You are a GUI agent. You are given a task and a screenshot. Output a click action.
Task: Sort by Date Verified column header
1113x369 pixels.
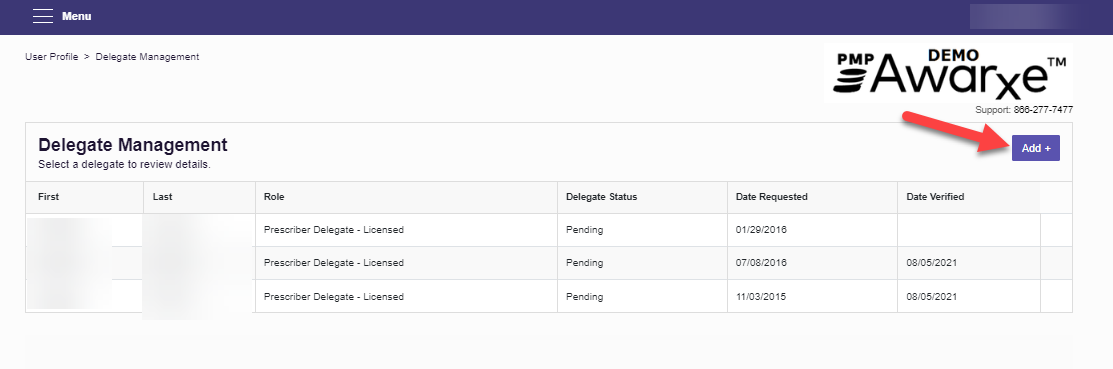(969, 197)
